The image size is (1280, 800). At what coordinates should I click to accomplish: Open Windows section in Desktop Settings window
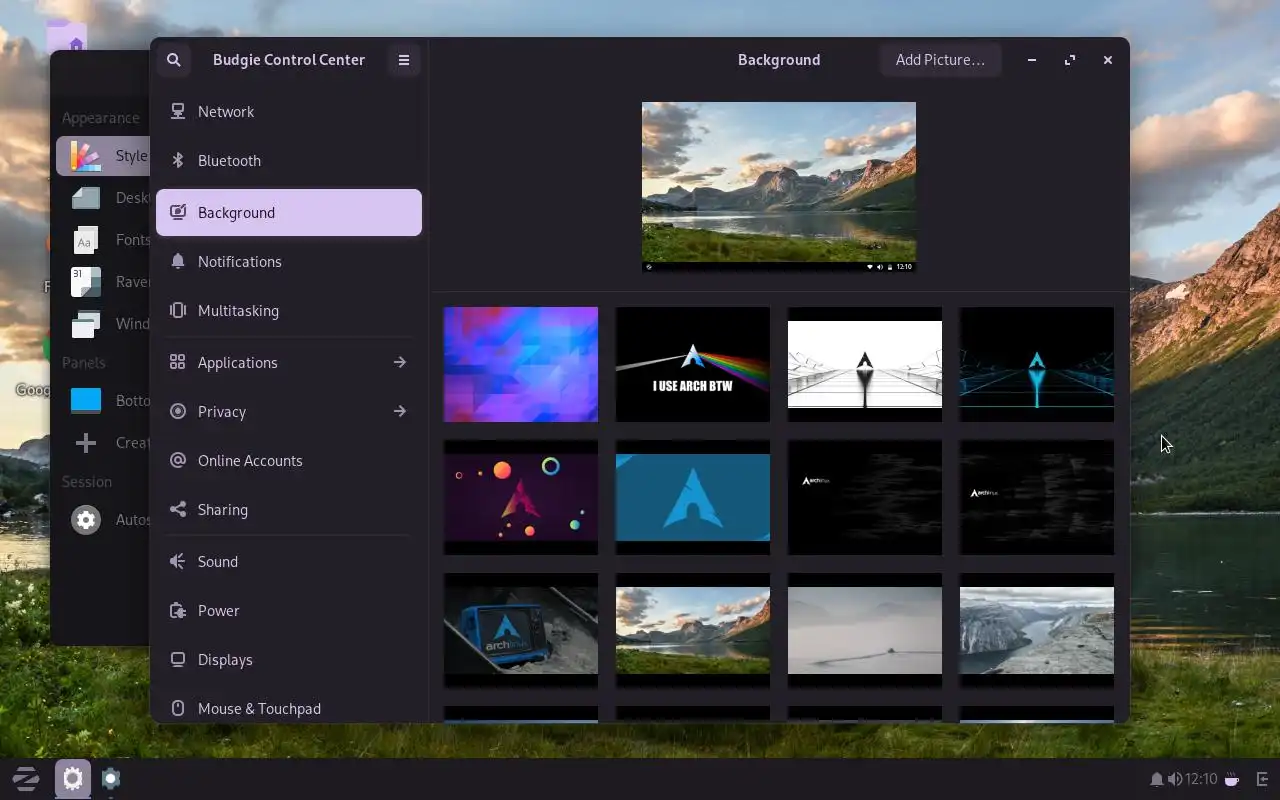[x=104, y=324]
